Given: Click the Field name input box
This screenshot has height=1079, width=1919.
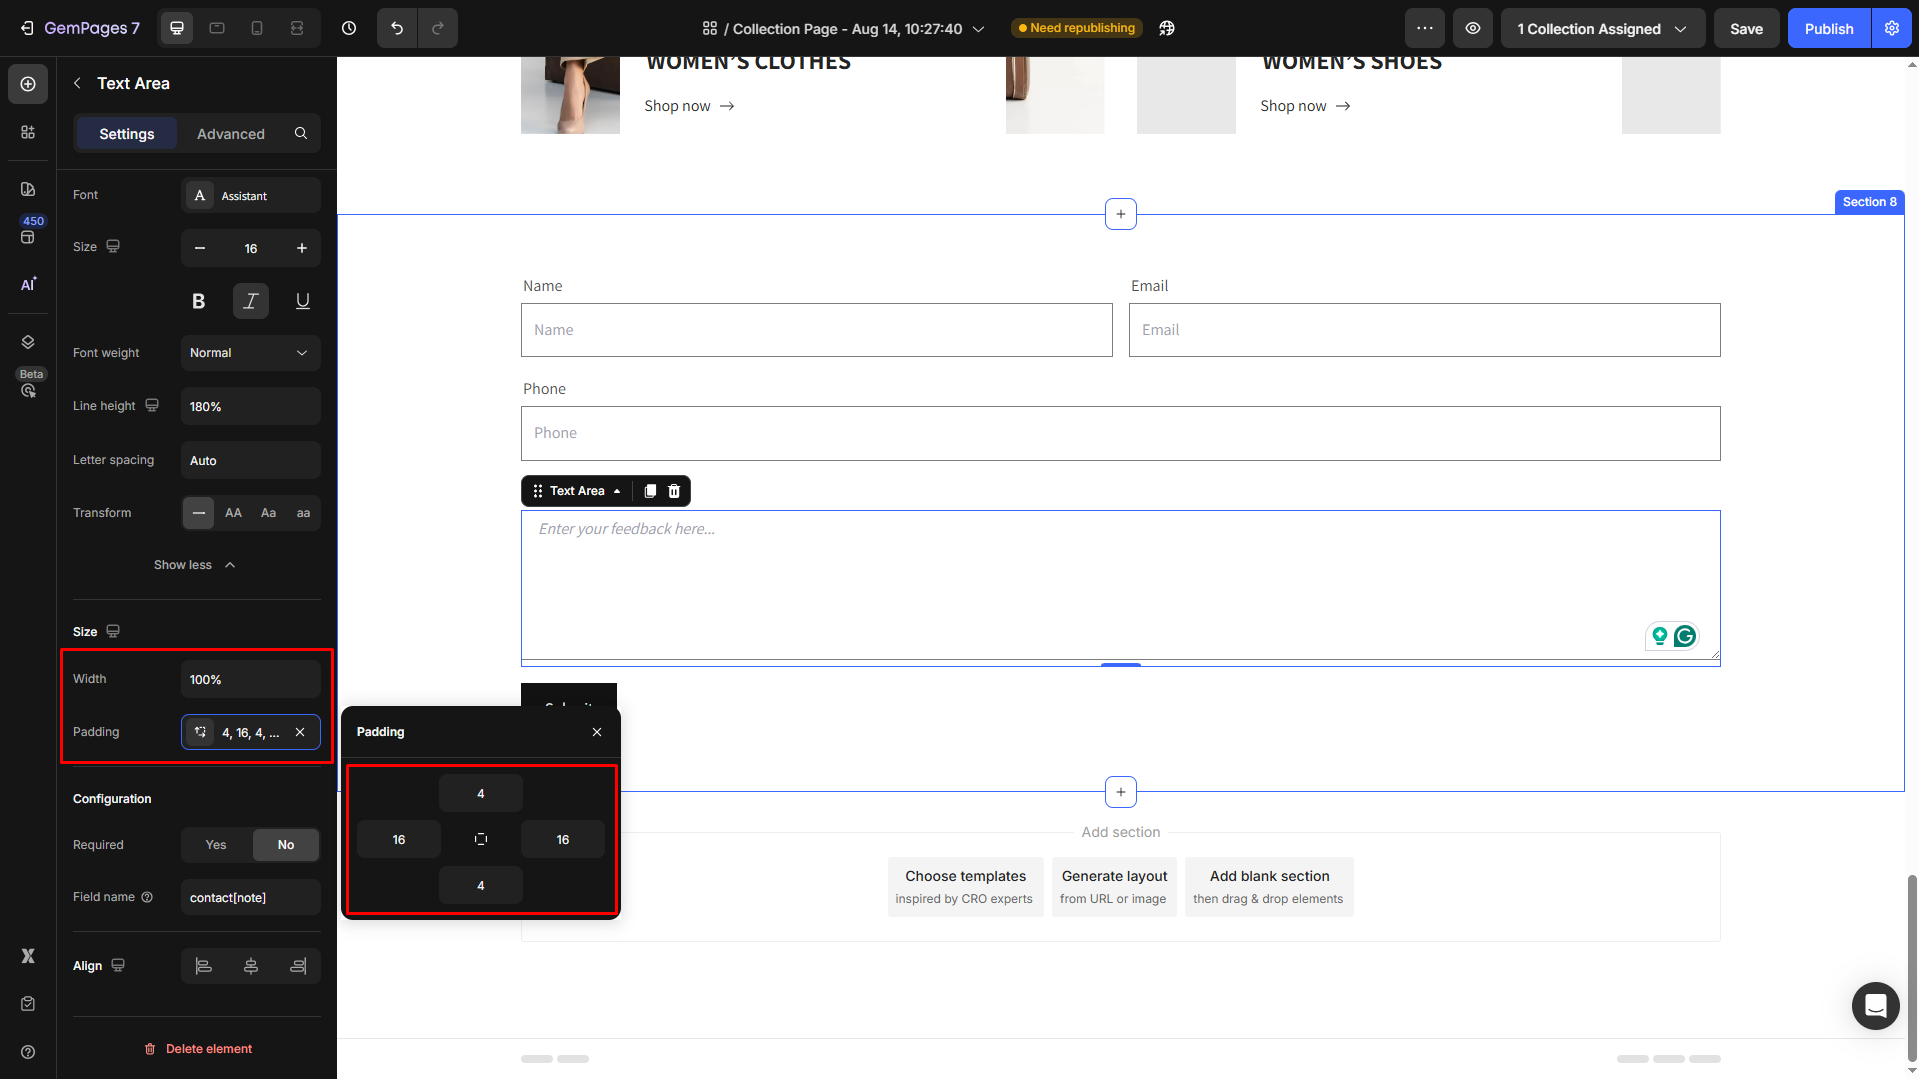Looking at the screenshot, I should [x=250, y=898].
